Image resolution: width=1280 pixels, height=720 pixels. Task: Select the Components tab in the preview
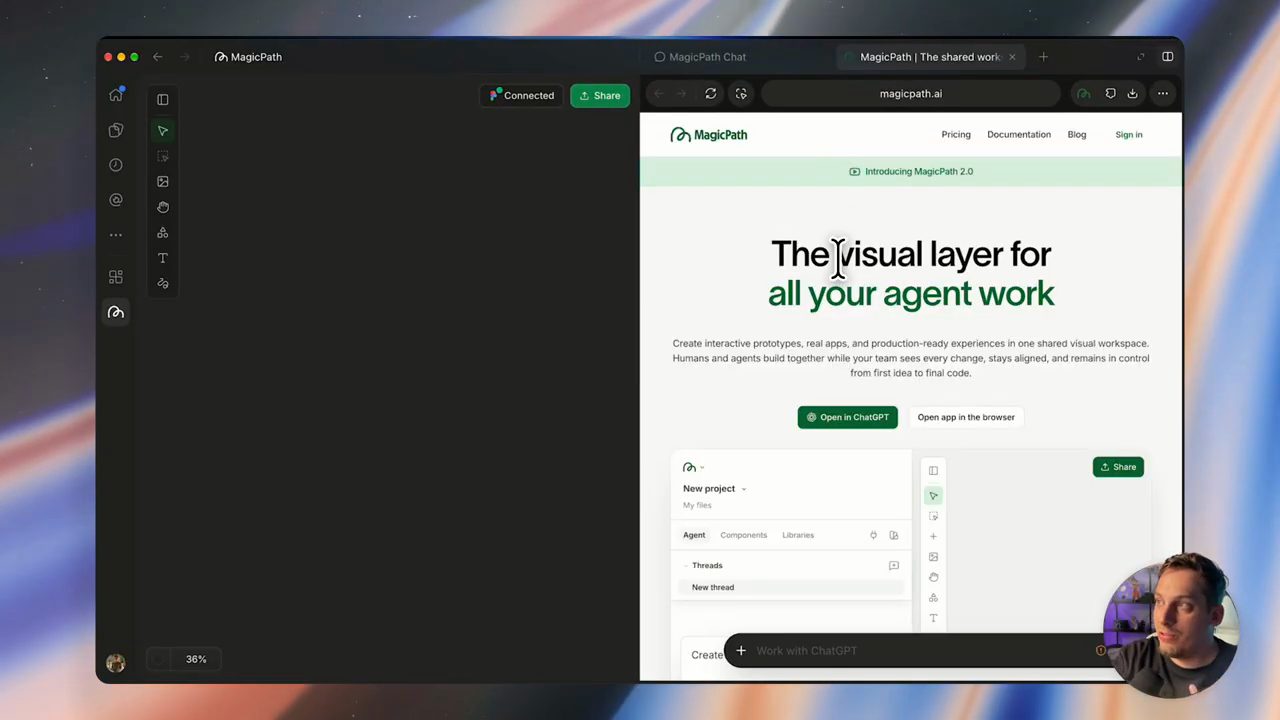pos(744,535)
